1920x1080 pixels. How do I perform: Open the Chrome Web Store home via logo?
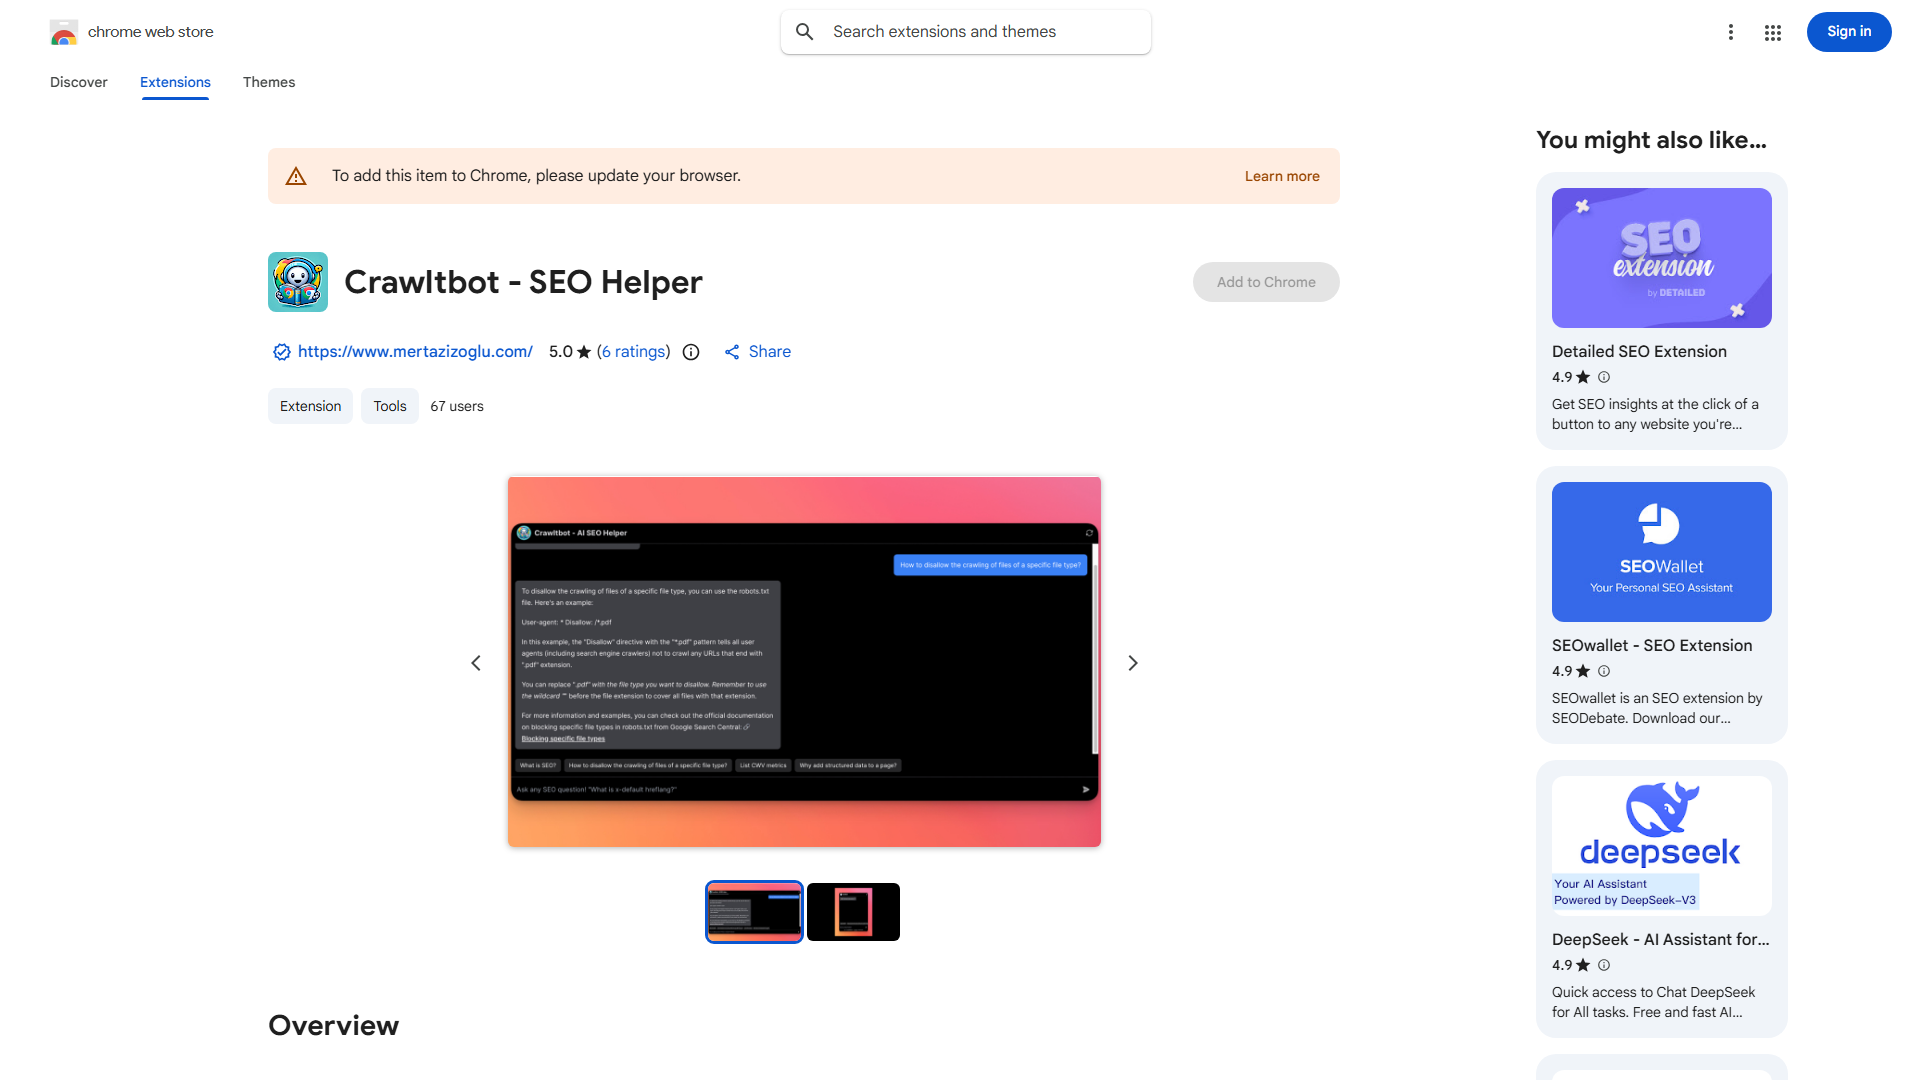click(x=64, y=31)
